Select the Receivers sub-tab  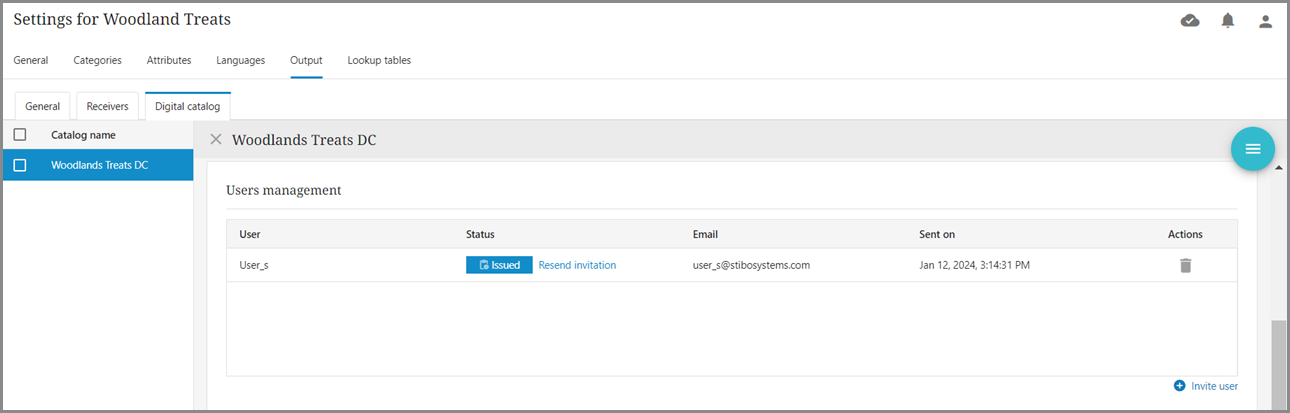[x=107, y=106]
